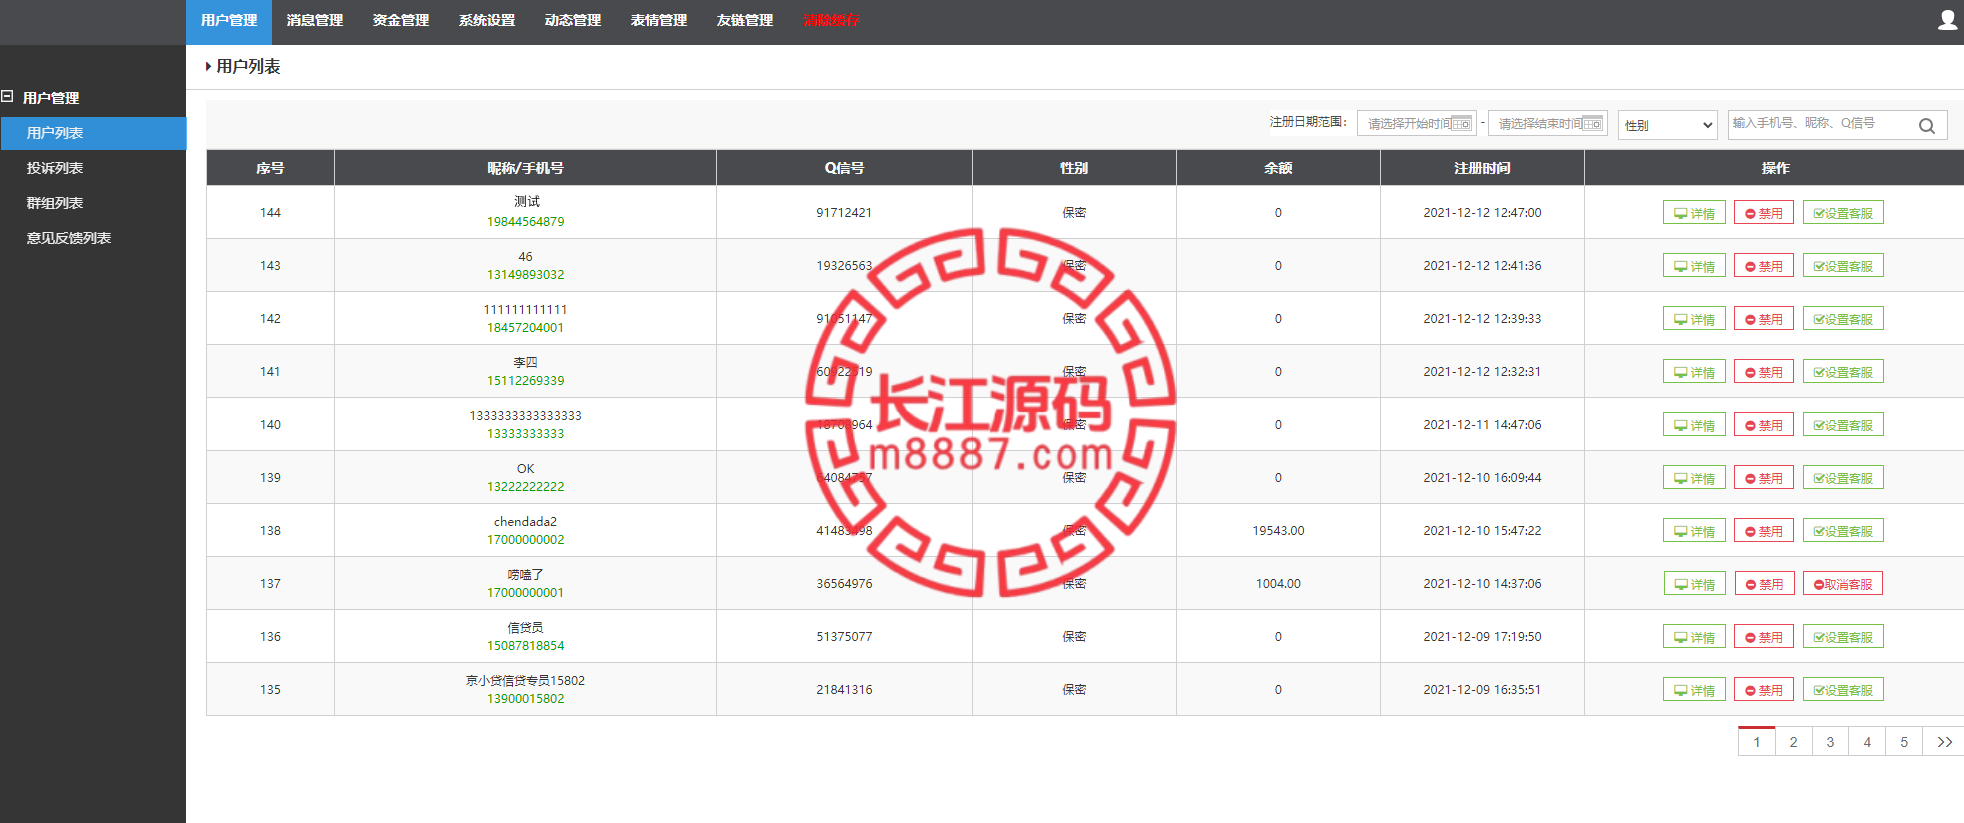Image resolution: width=1964 pixels, height=823 pixels.
Task: Focus the end date input field
Action: pyautogui.click(x=1547, y=124)
